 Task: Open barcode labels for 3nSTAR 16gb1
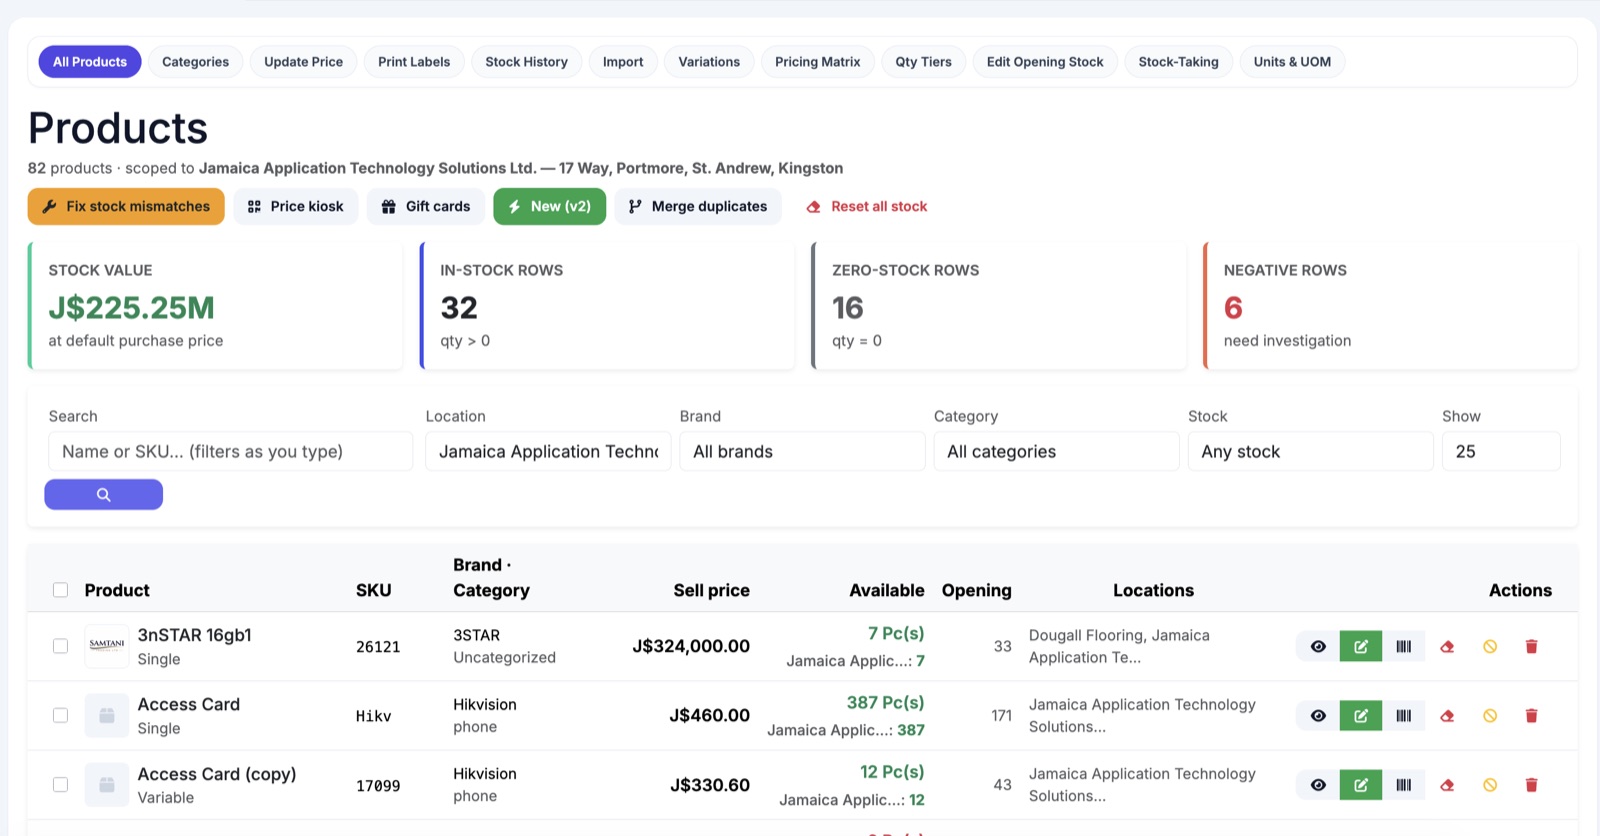(x=1404, y=647)
